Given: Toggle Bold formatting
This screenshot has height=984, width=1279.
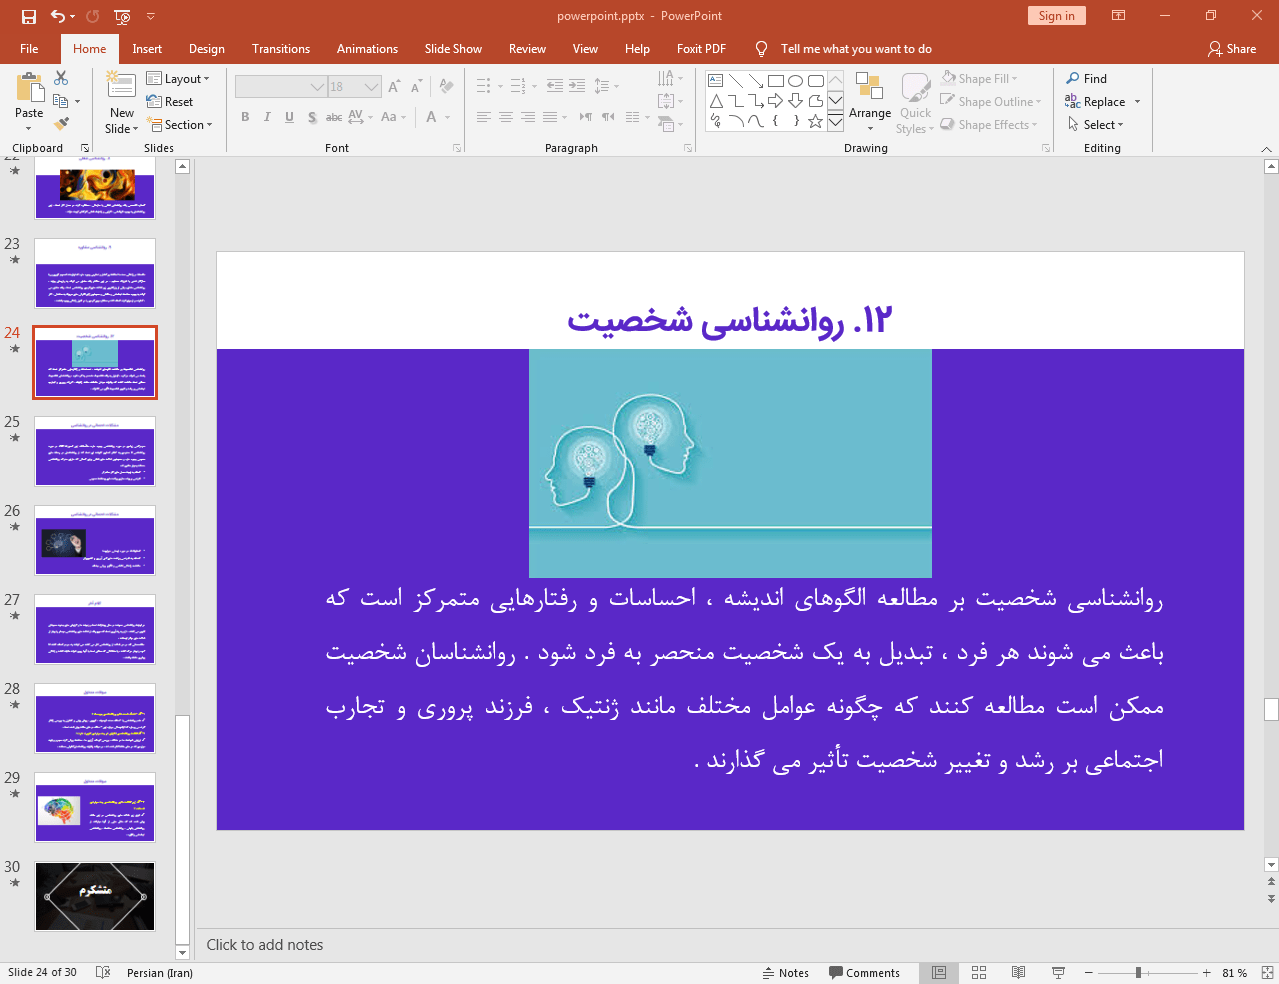Looking at the screenshot, I should pyautogui.click(x=245, y=117).
